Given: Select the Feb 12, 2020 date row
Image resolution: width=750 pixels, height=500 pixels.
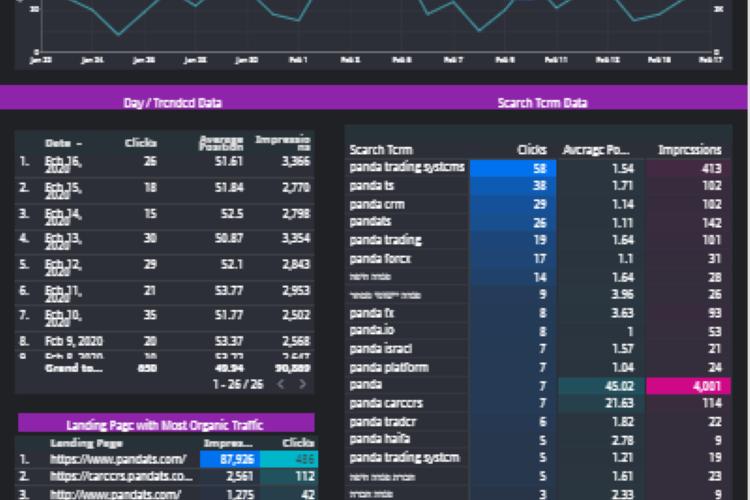Looking at the screenshot, I should tap(165, 267).
